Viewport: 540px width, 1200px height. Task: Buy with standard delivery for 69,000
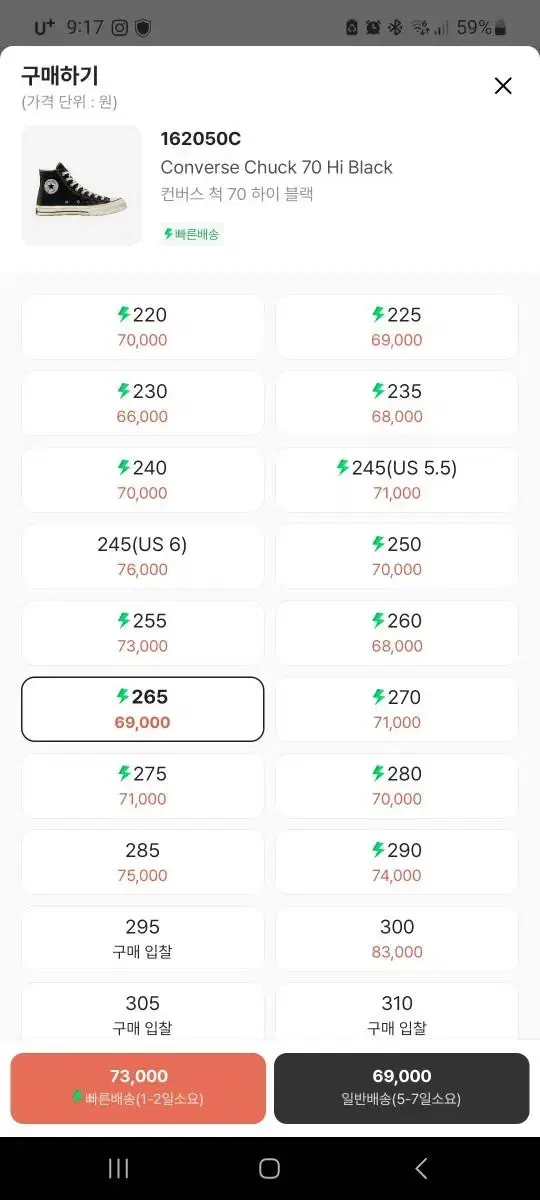click(402, 1088)
